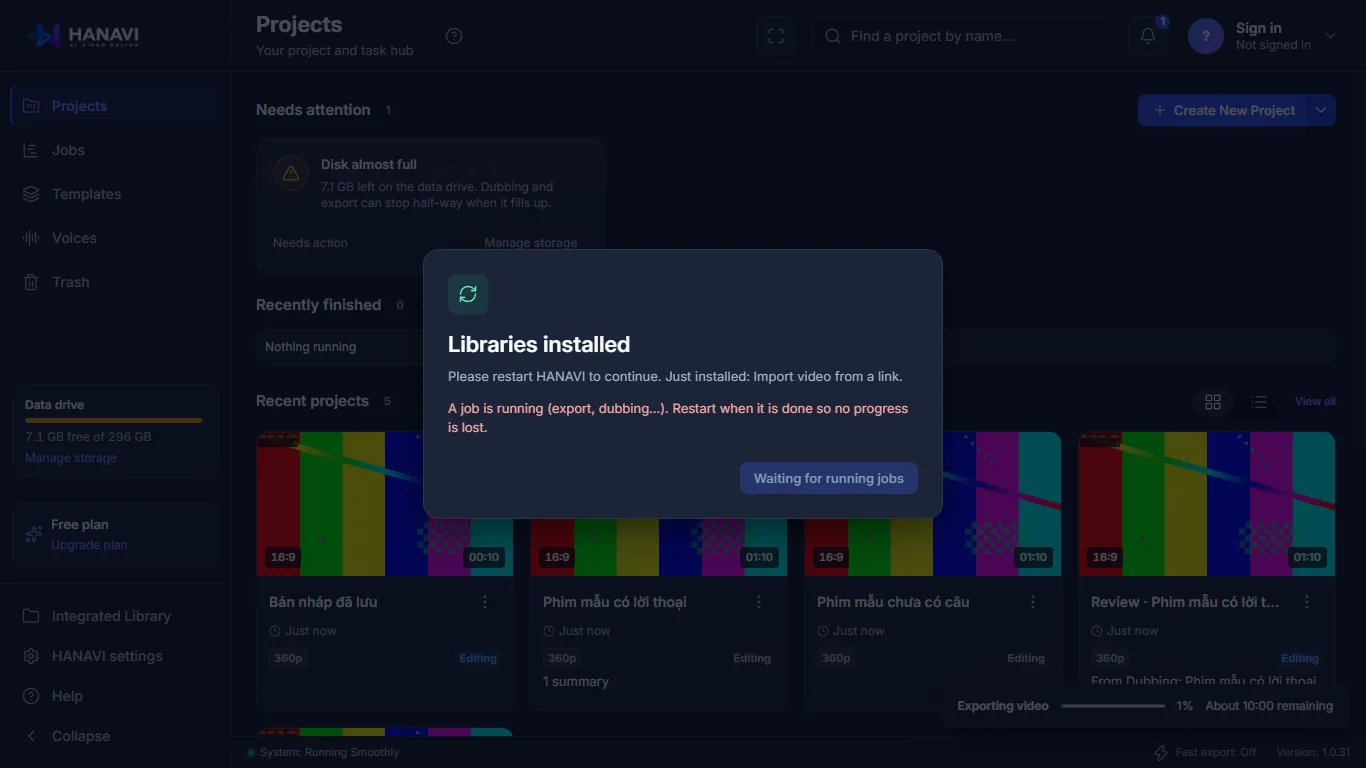Click the help question mark beside the Projects title

point(454,36)
